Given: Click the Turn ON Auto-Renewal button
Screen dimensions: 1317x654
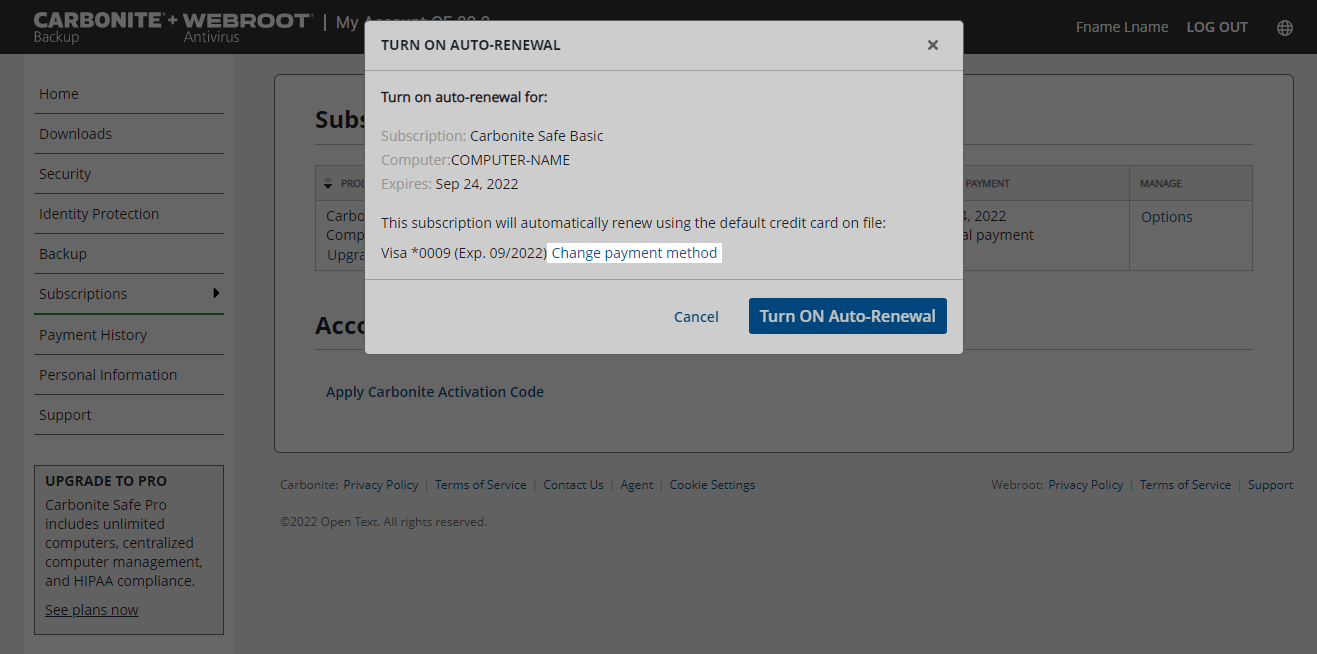Looking at the screenshot, I should point(847,316).
